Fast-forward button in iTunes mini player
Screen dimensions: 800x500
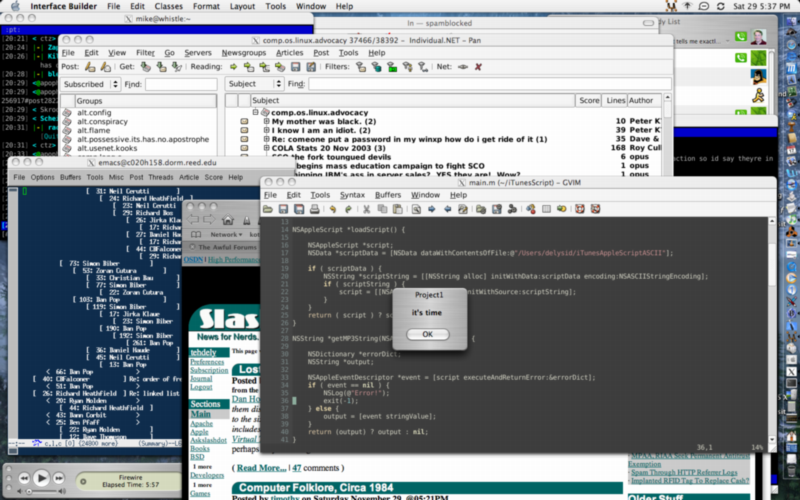click(59, 478)
